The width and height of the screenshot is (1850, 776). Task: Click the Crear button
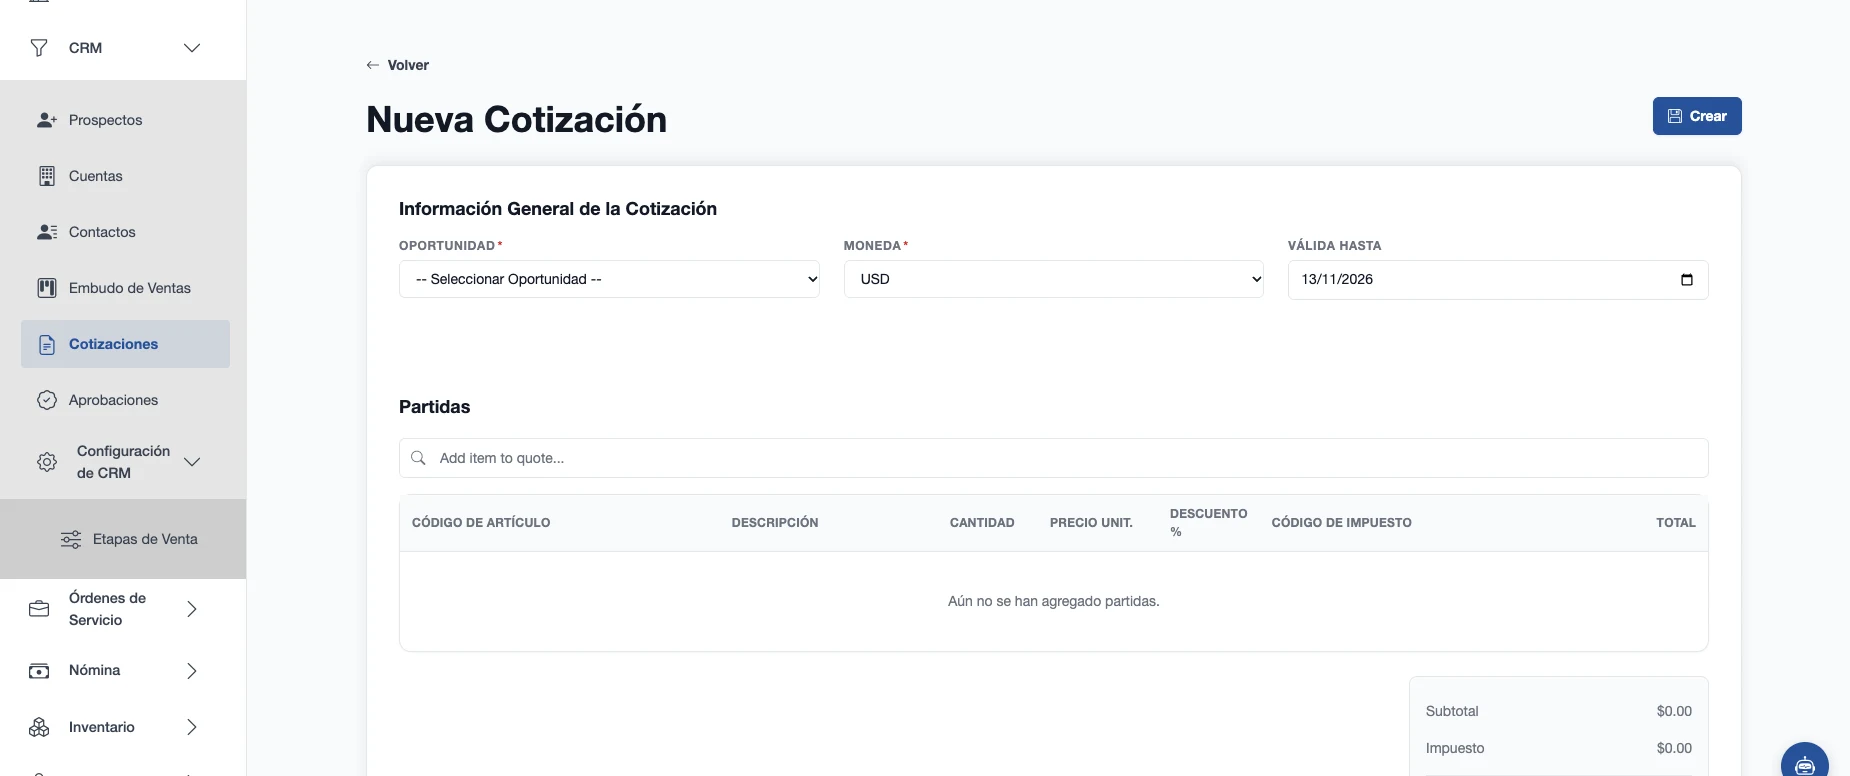1697,116
